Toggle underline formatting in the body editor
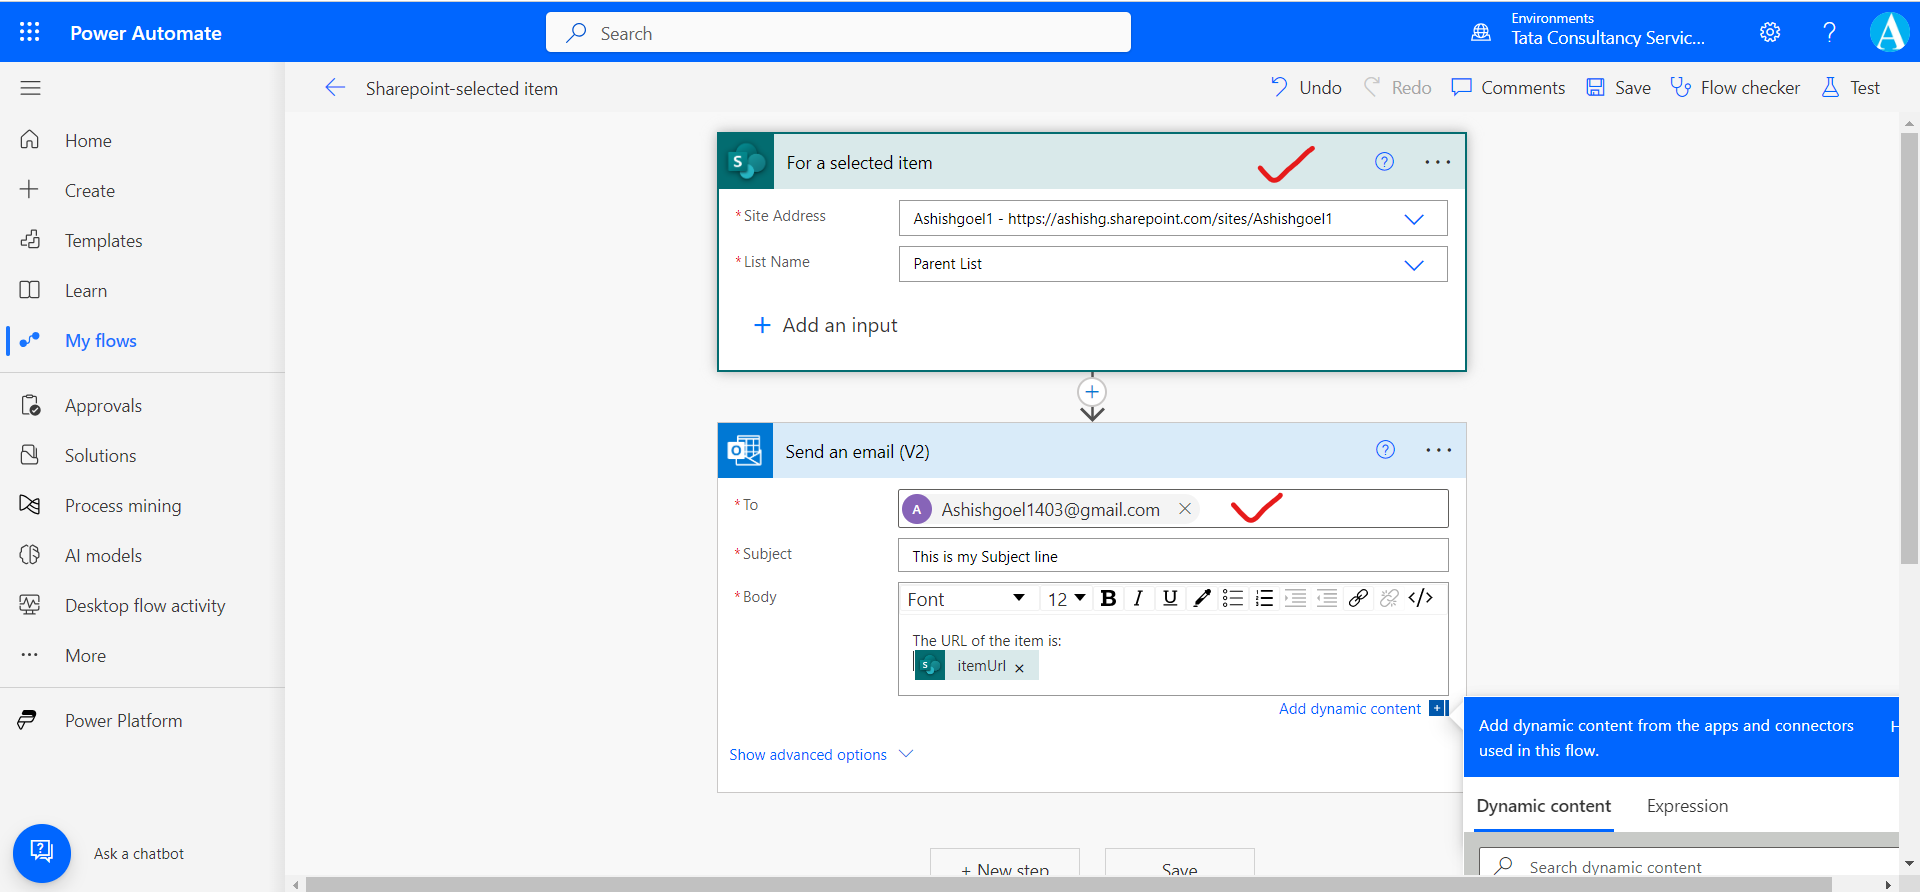The width and height of the screenshot is (1920, 892). 1170,598
